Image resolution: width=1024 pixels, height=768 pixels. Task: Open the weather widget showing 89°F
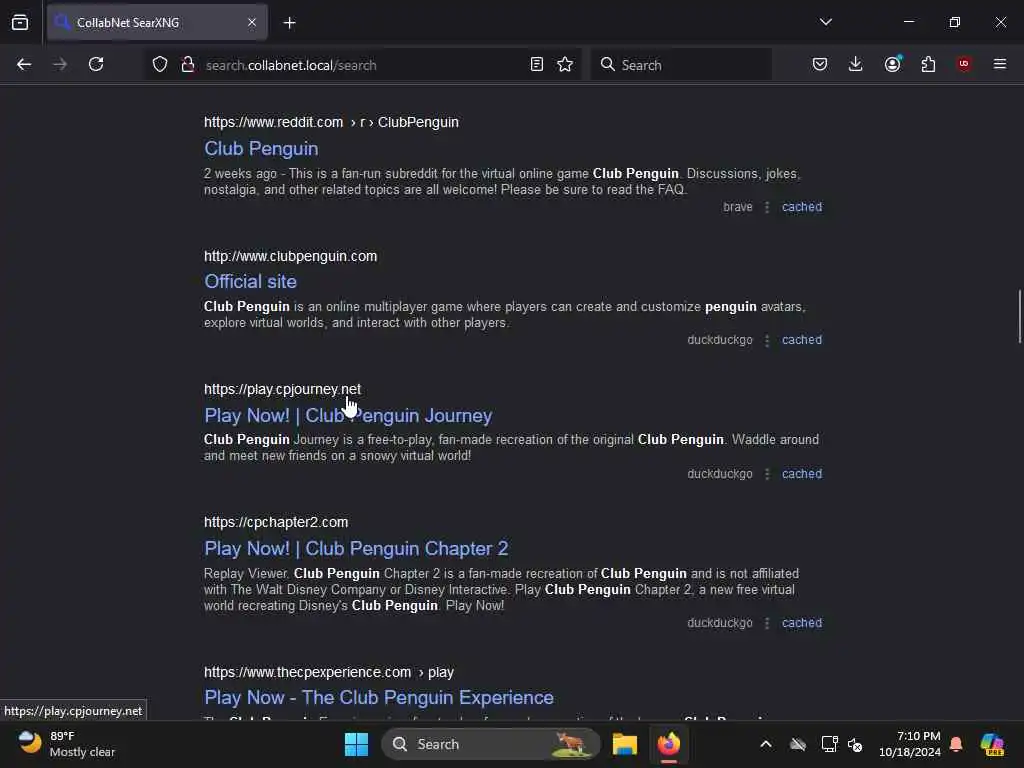(x=65, y=744)
